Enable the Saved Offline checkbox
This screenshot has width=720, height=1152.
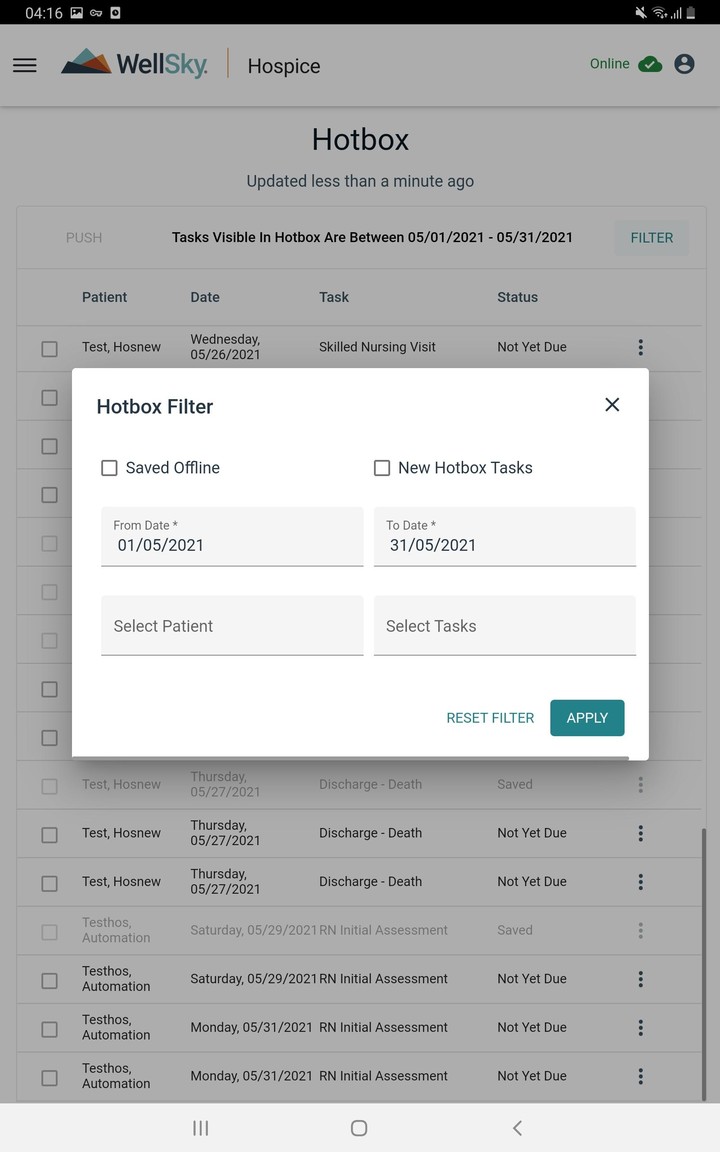pyautogui.click(x=110, y=468)
